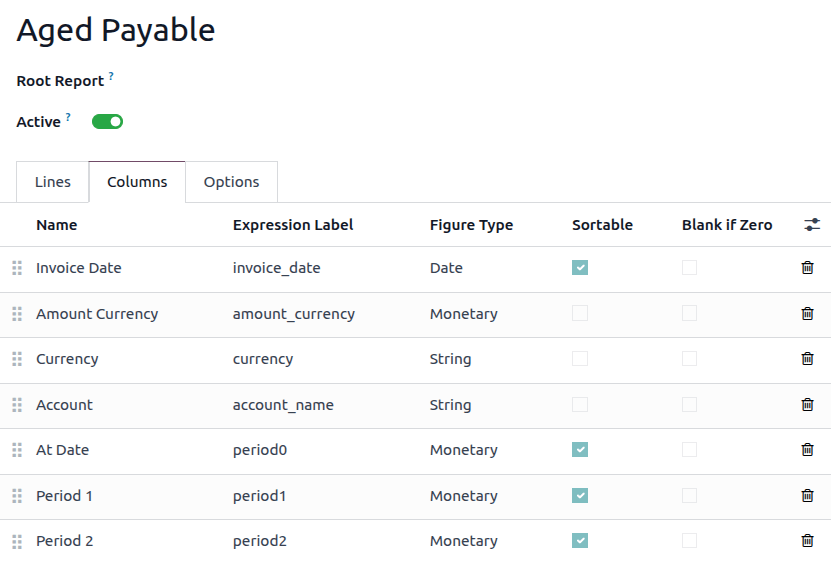Click the drag handle beside Period 2
The image size is (831, 564).
(17, 541)
